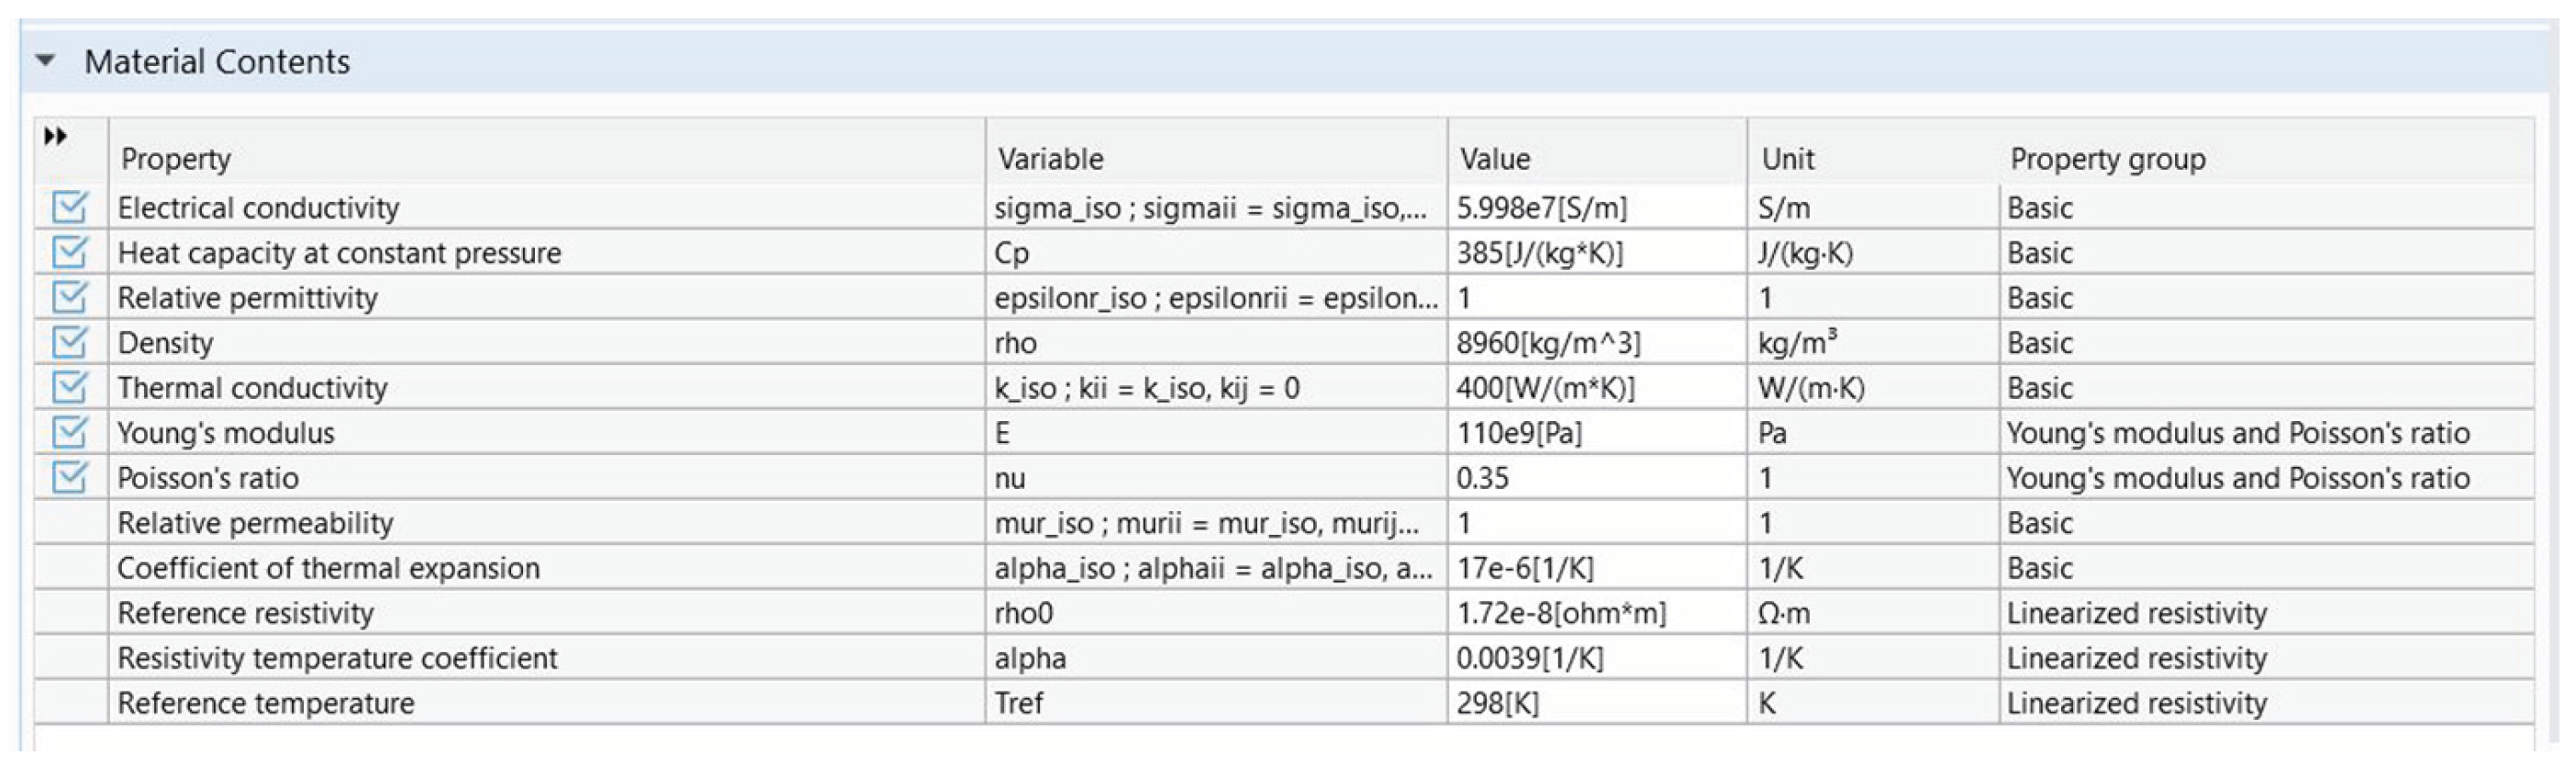Click the Coefficient of thermal expansion row
2576x777 pixels.
tap(327, 567)
